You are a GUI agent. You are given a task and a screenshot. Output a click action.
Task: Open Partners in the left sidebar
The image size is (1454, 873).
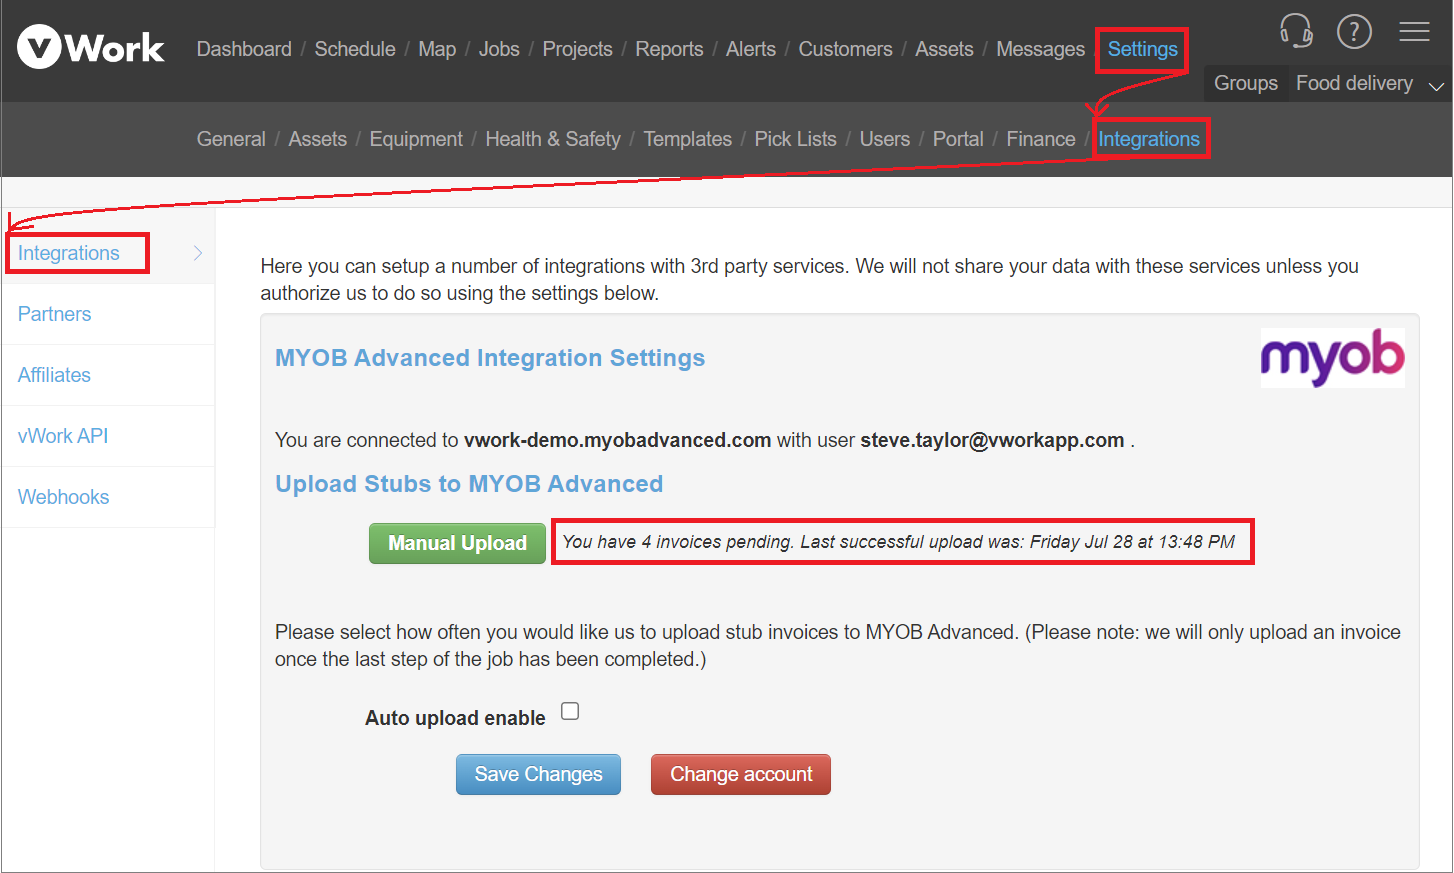[x=54, y=314]
